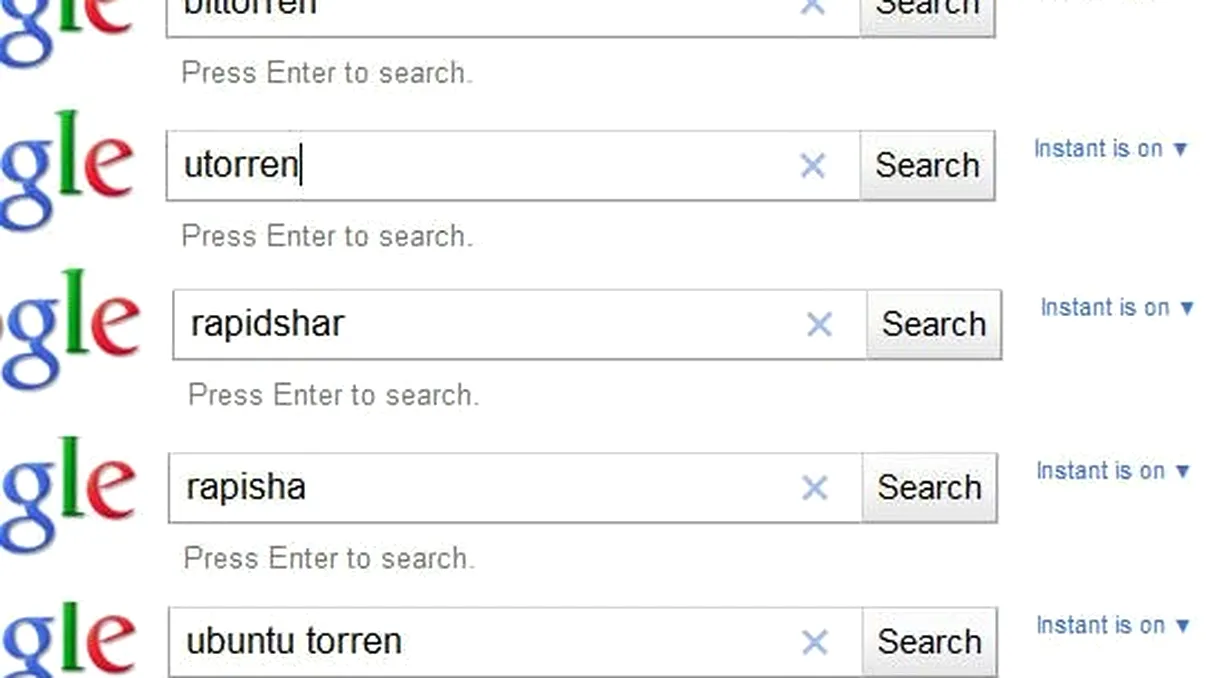
Task: Clear the rapisha search query
Action: point(815,488)
